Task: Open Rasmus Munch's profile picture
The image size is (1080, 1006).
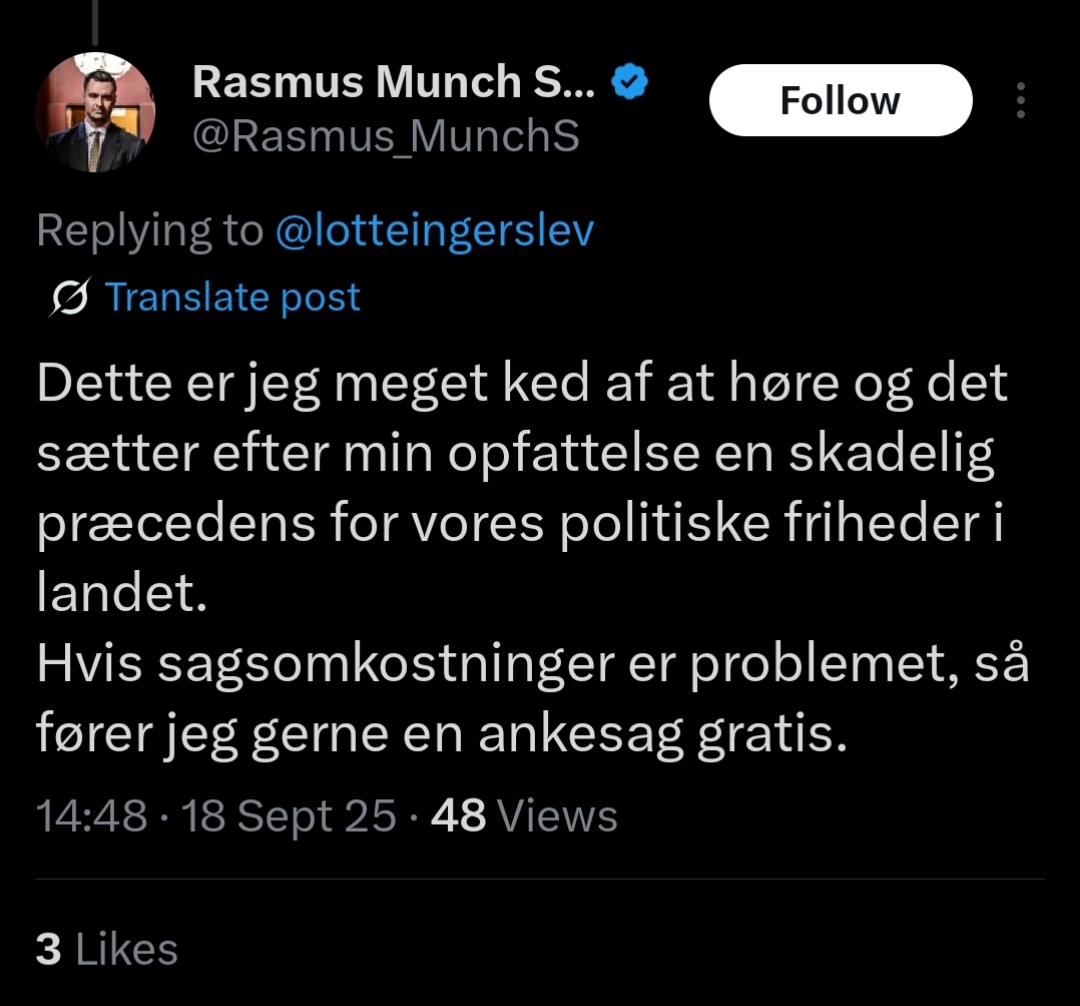Action: tap(95, 112)
